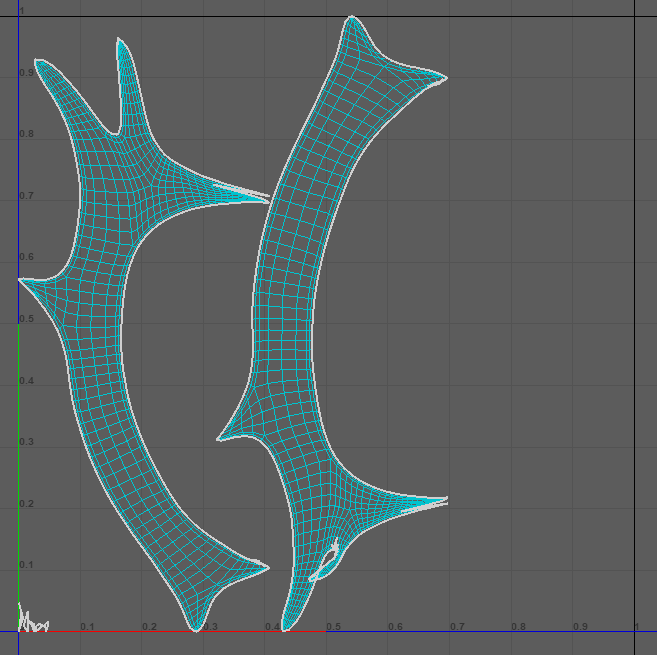Image resolution: width=657 pixels, height=655 pixels.
Task: Click right shell's left-pointing mid spike tip
Action: click(220, 438)
